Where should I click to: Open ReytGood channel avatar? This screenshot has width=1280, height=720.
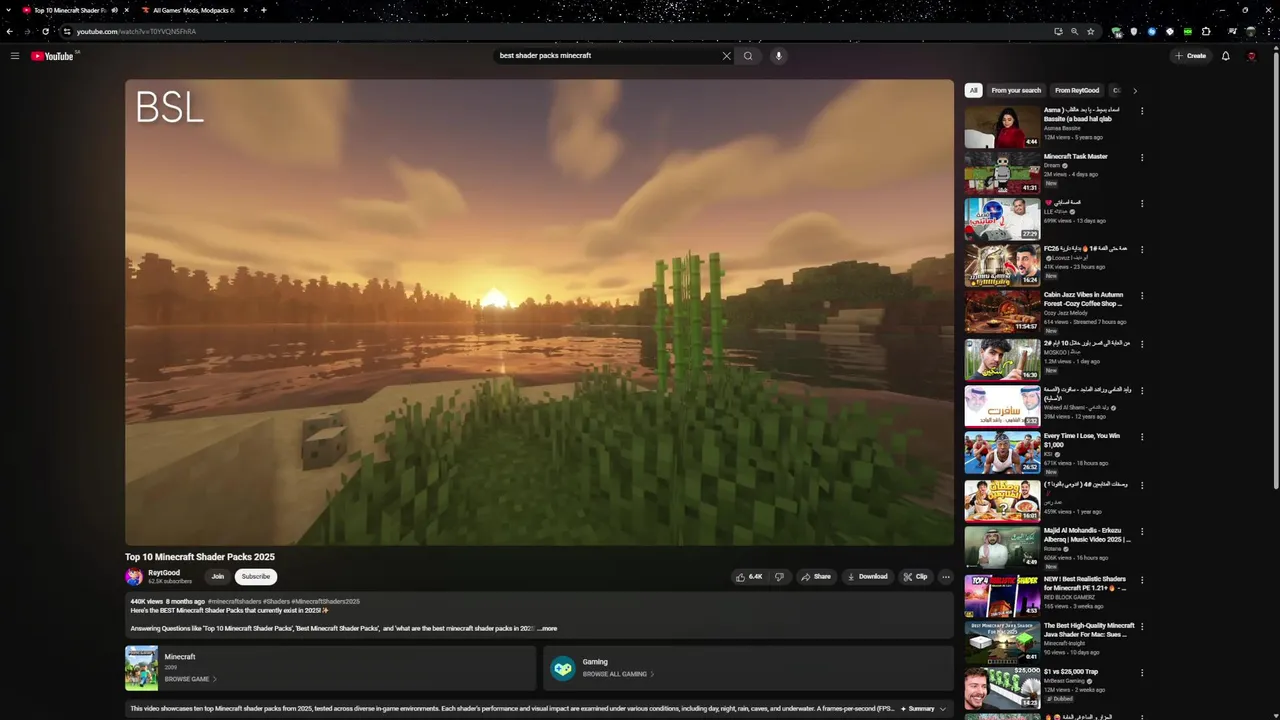tap(134, 576)
